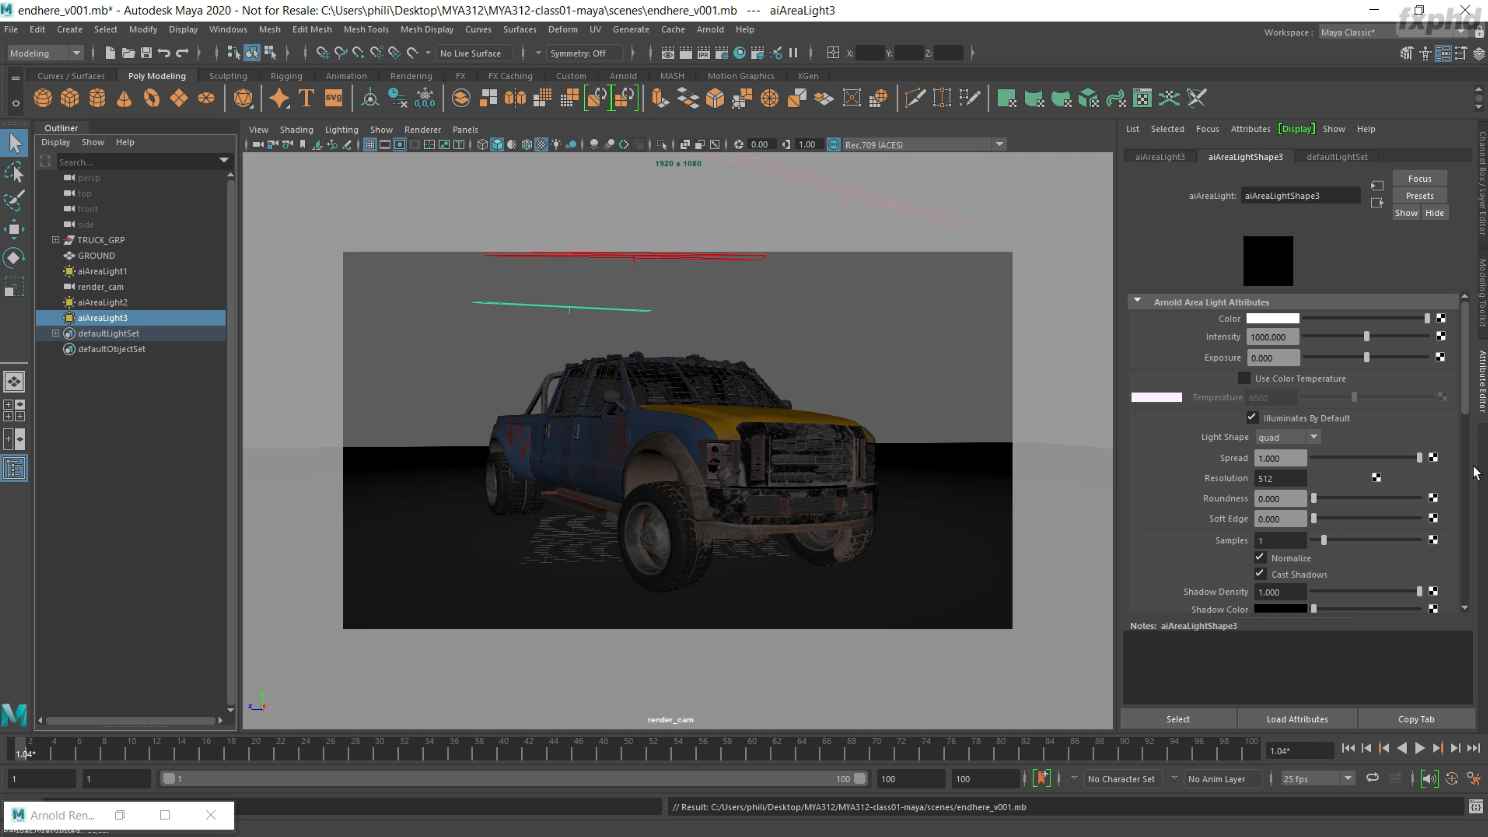
Task: Click the Presets button
Action: (1419, 196)
